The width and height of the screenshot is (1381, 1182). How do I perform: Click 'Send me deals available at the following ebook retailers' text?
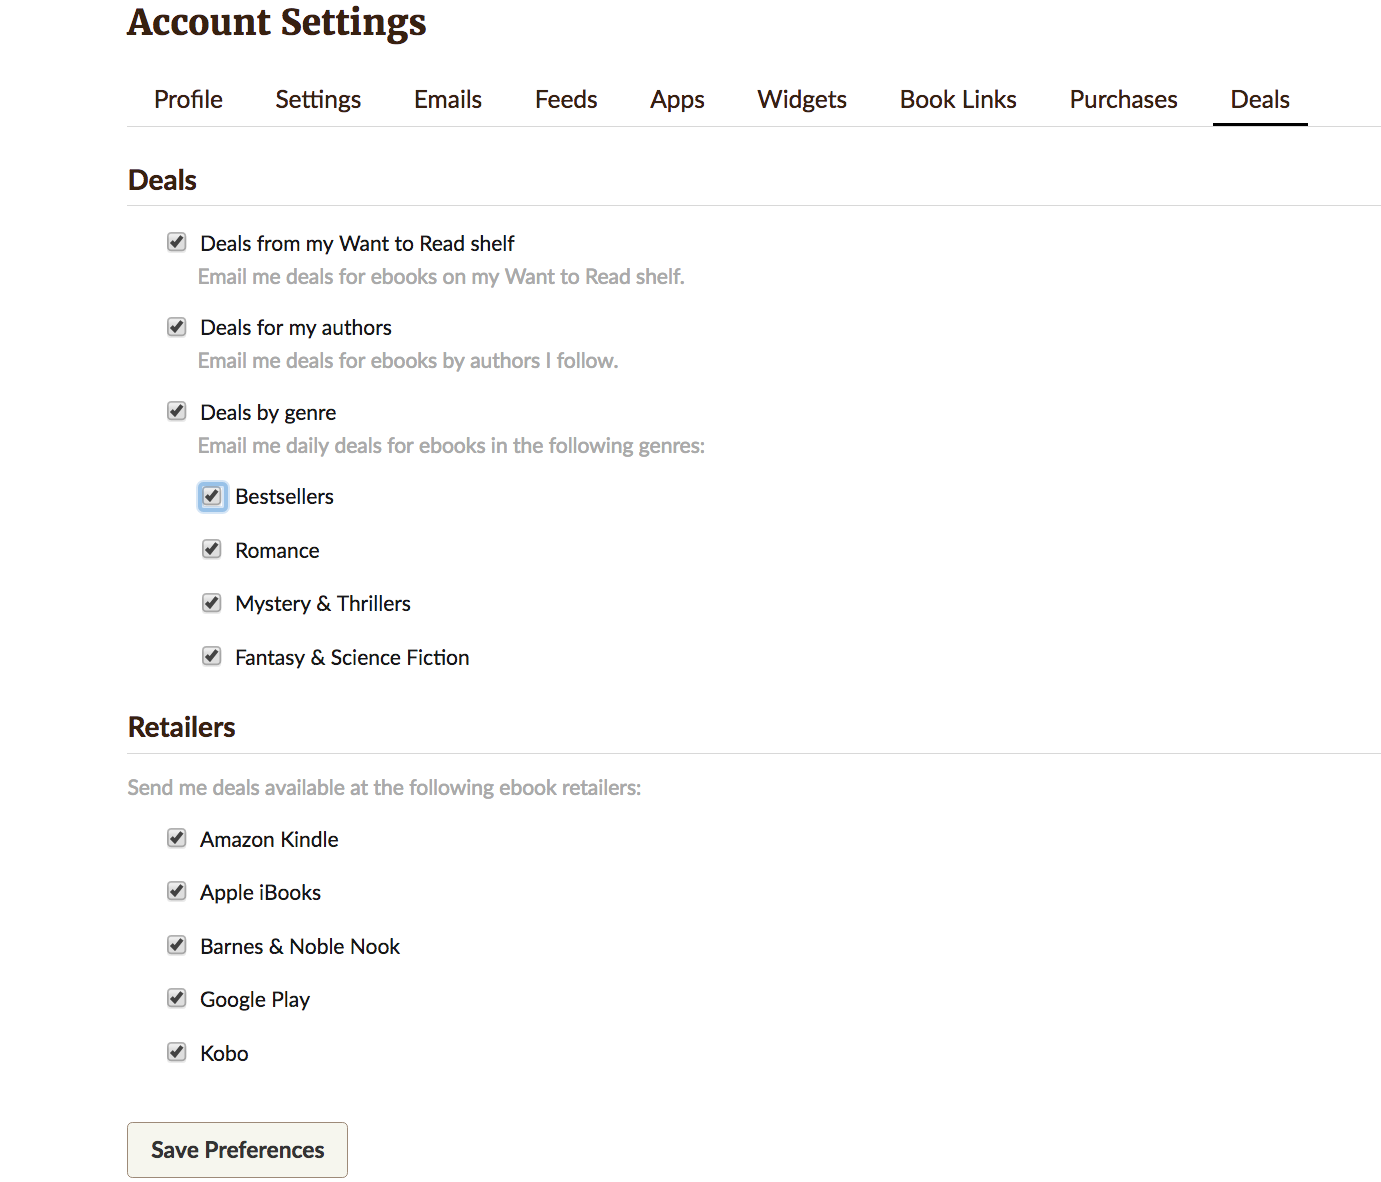[x=384, y=788]
